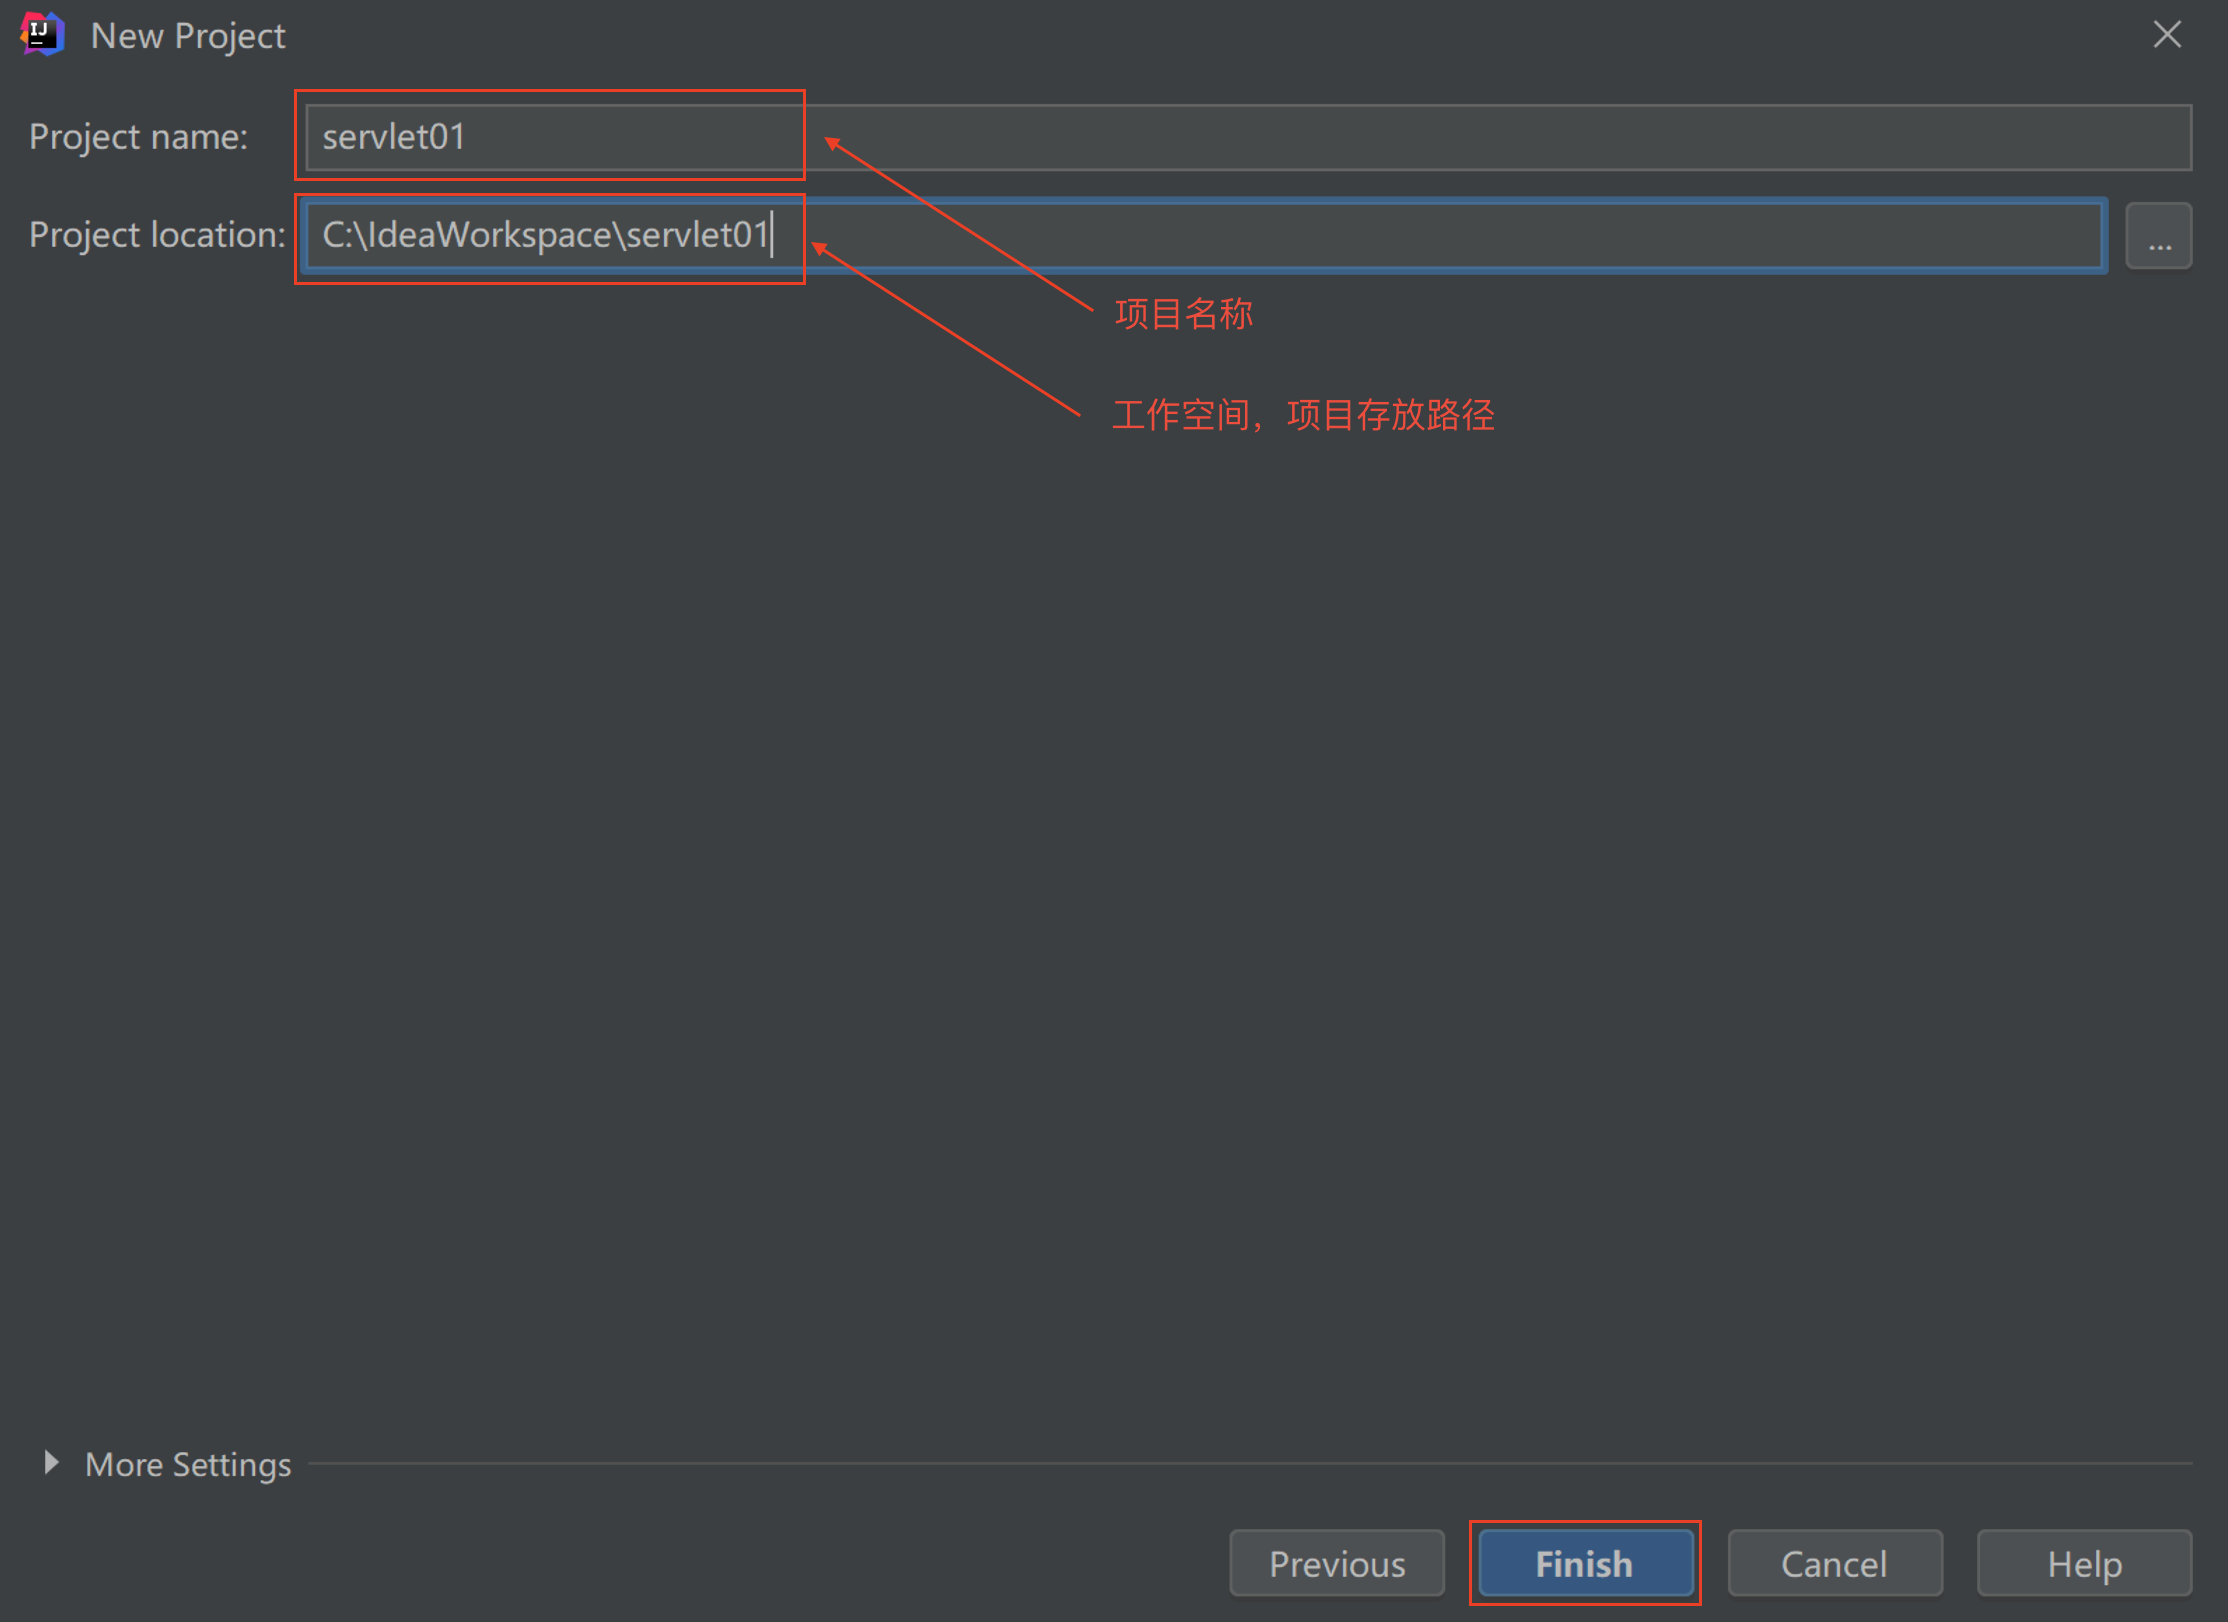Cancel the new project wizard
The image size is (2228, 1622).
[x=1834, y=1563]
